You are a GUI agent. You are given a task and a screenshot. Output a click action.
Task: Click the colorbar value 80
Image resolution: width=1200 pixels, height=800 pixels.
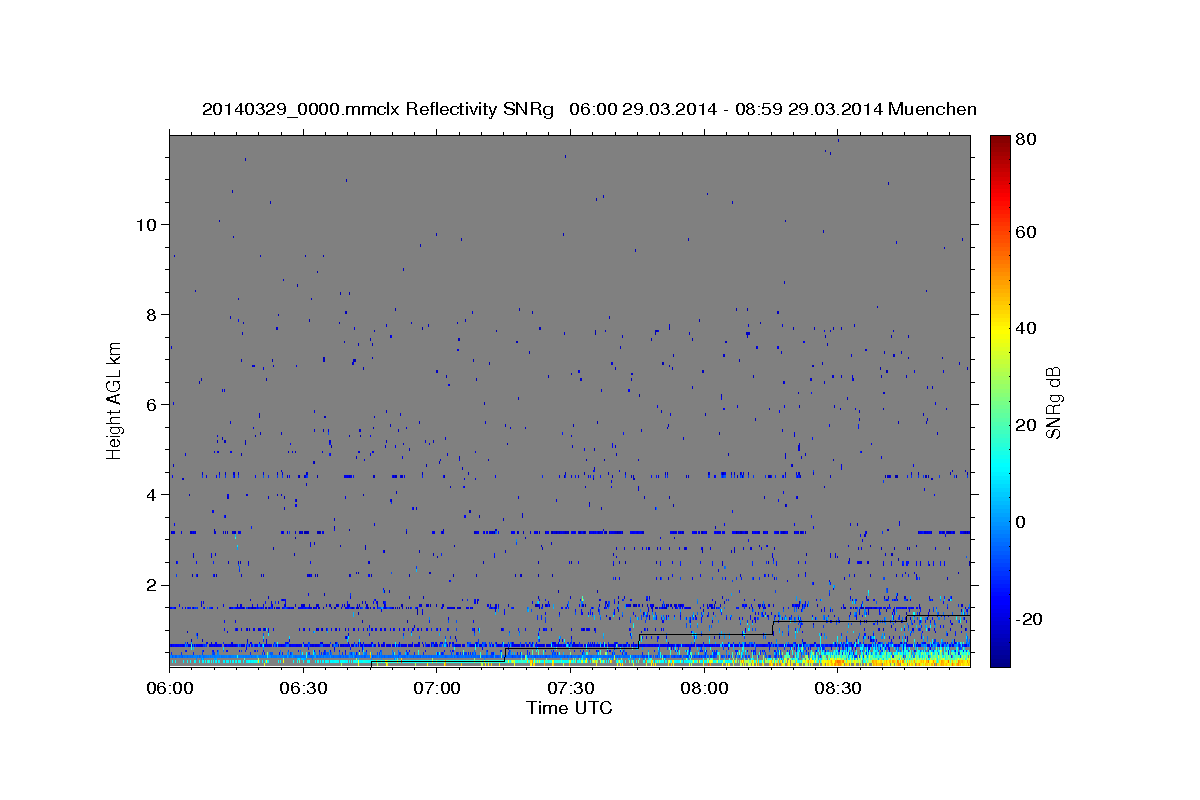(x=1024, y=139)
